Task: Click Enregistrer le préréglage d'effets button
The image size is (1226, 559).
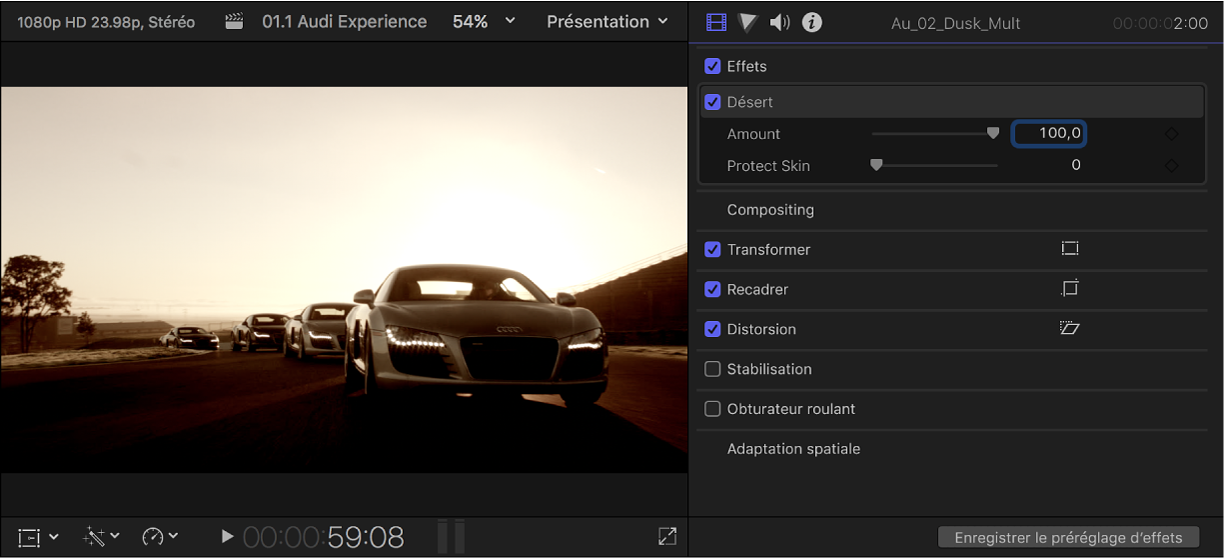Action: click(1068, 537)
